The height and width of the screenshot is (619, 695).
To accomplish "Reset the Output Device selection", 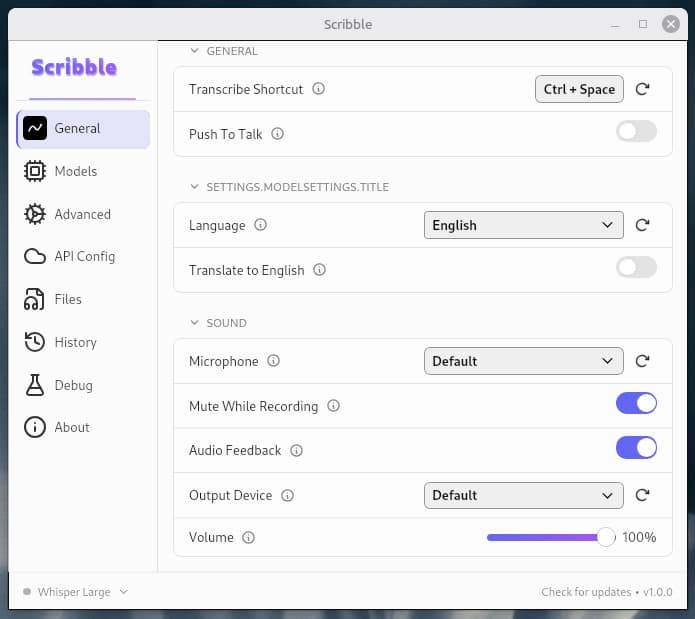I will [x=643, y=495].
